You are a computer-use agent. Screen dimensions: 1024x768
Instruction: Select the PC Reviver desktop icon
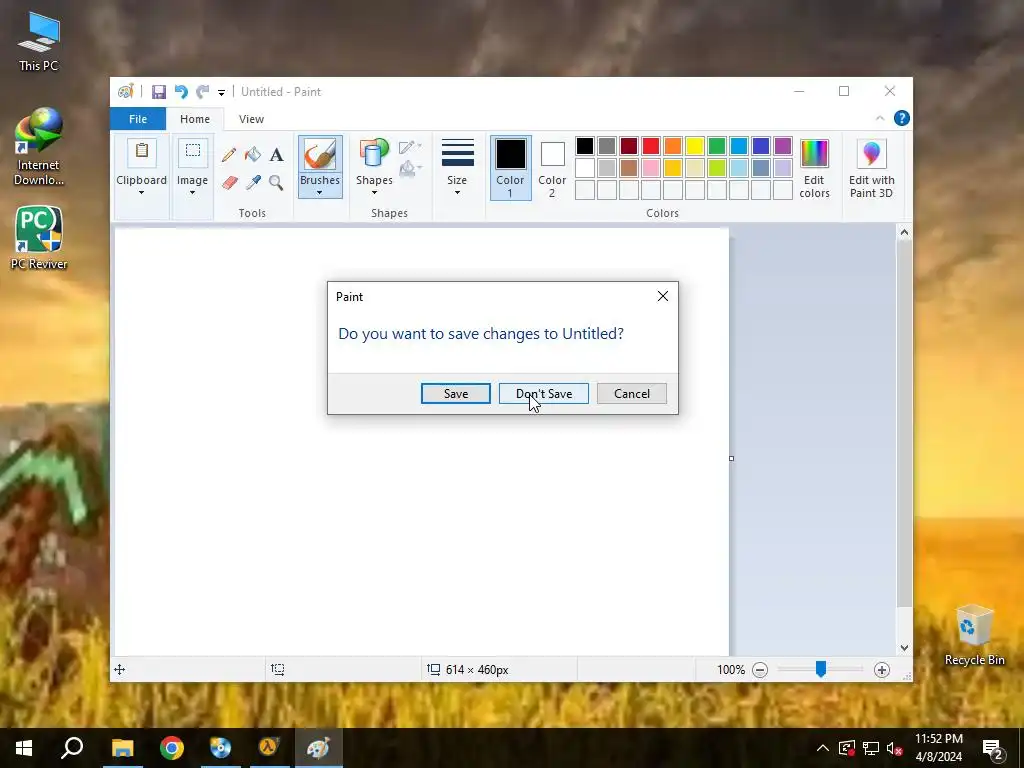click(39, 238)
